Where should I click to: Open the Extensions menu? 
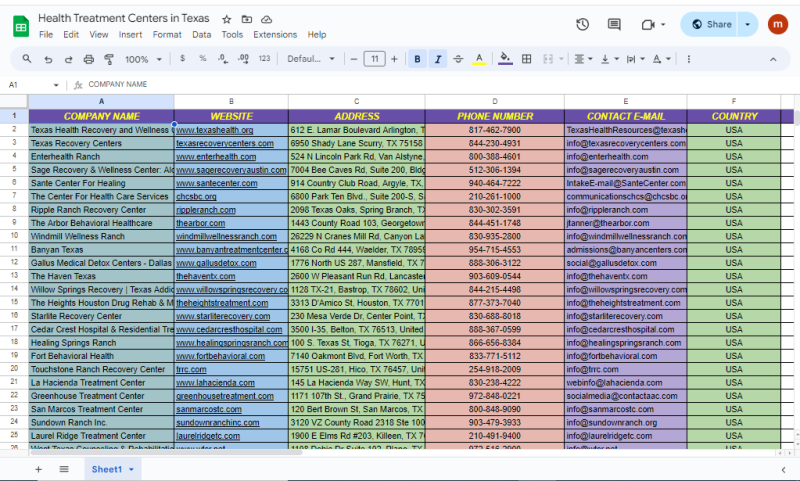point(275,35)
